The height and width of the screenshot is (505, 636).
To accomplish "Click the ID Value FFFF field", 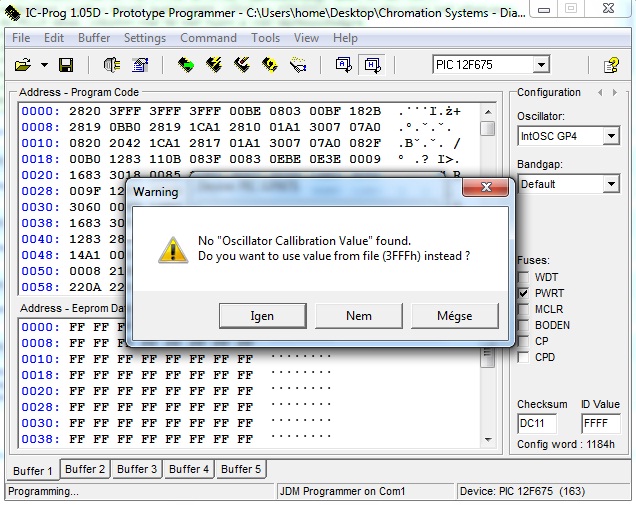I will click(x=601, y=424).
